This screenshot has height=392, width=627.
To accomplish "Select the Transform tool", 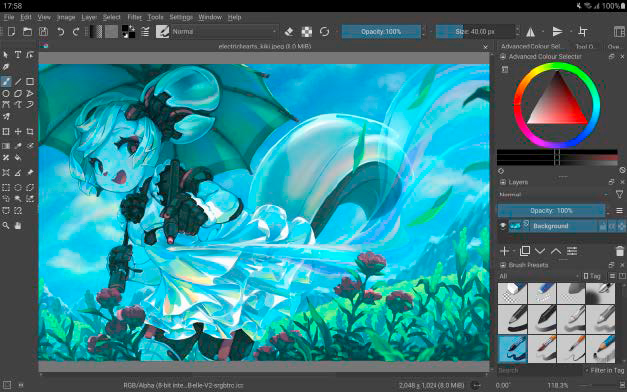I will pos(6,132).
